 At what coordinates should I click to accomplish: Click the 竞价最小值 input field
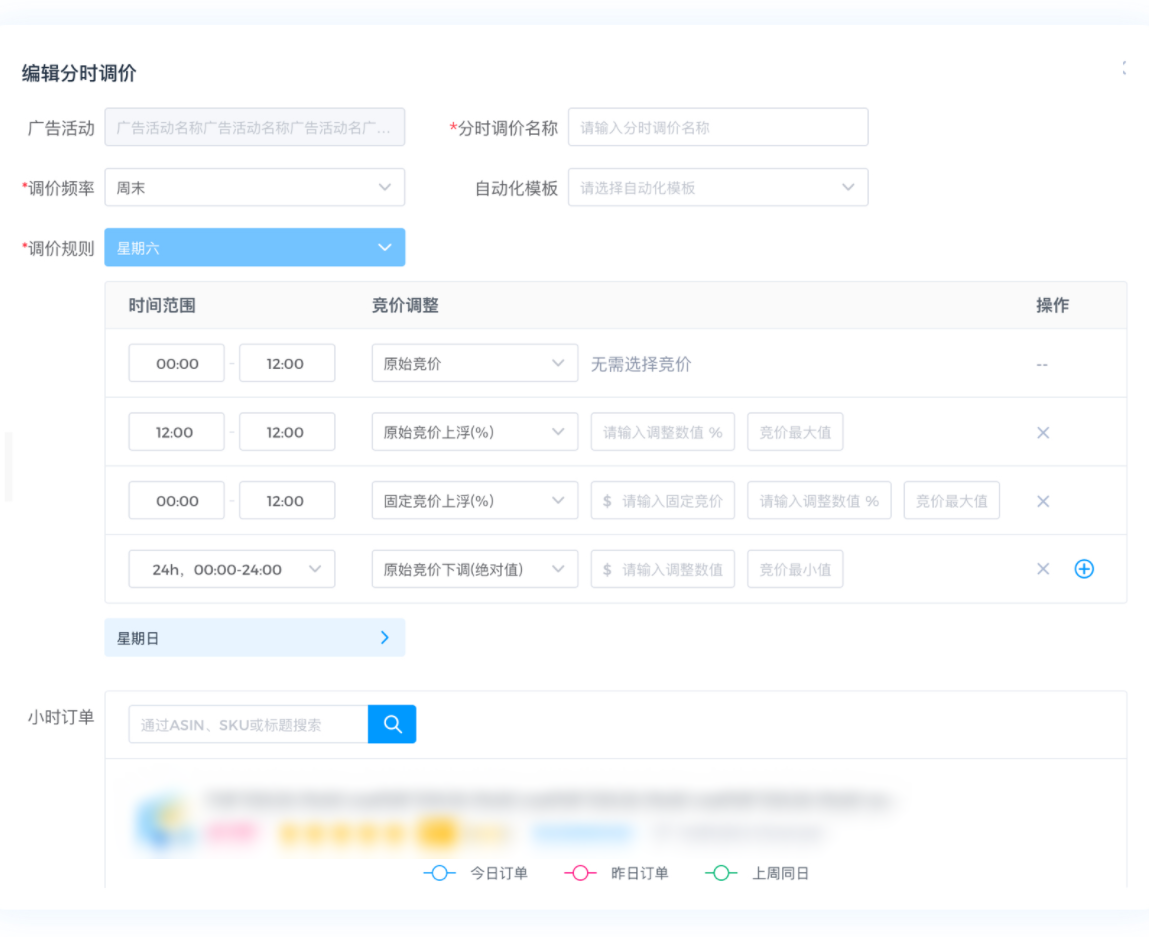(795, 569)
